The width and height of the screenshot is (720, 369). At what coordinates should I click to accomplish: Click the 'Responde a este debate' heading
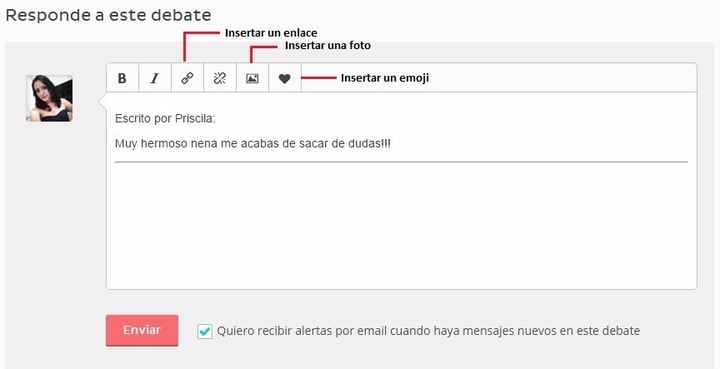tap(108, 15)
